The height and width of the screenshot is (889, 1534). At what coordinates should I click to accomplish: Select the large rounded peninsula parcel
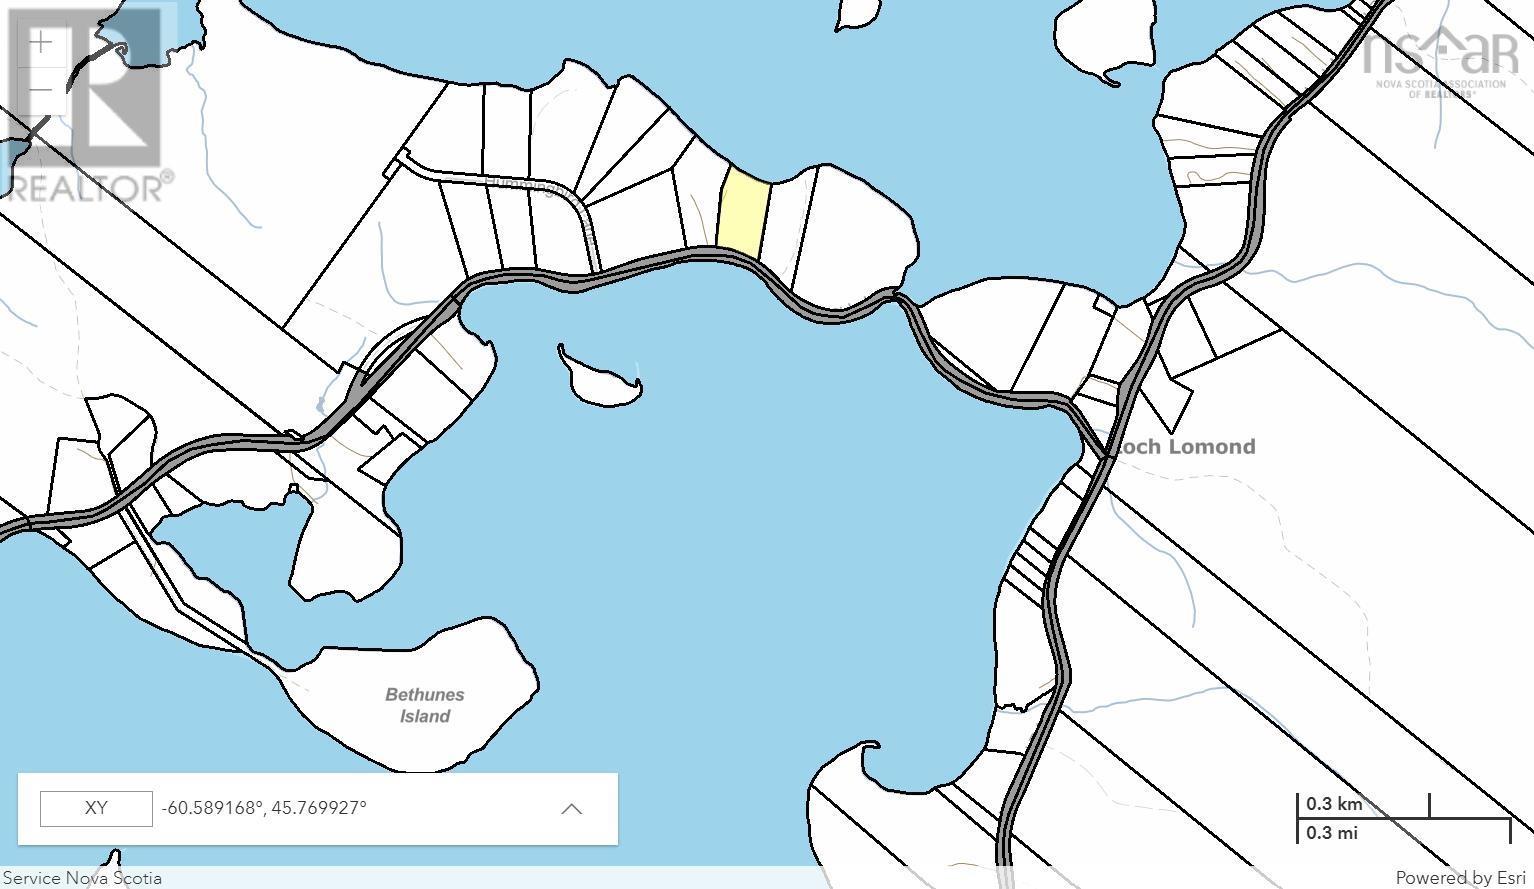pyautogui.click(x=860, y=235)
